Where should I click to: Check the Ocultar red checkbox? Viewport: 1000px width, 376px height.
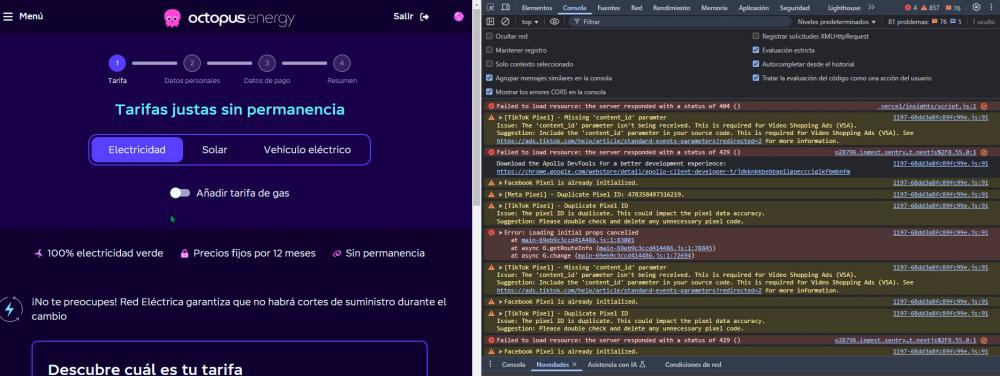[490, 36]
